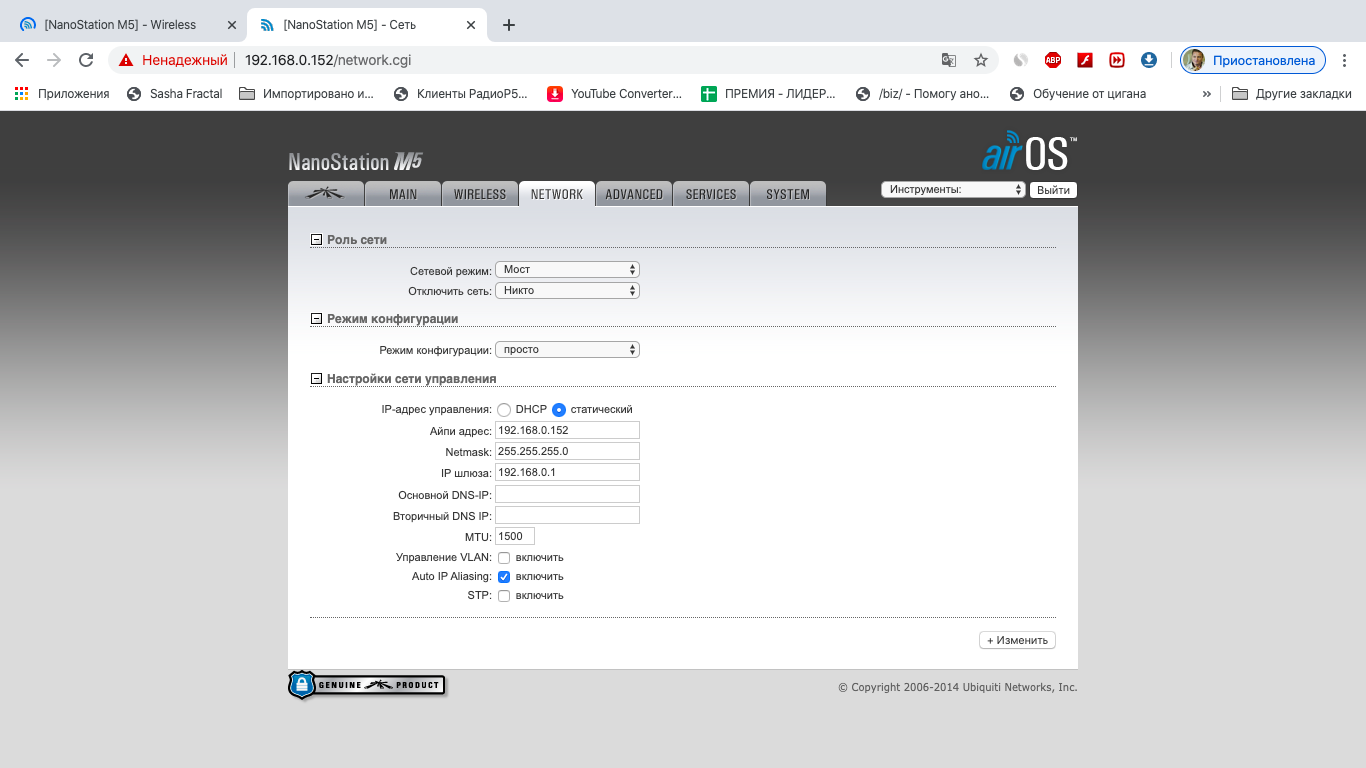Close the NanoStation M5 Сеть browser tab

tap(471, 25)
